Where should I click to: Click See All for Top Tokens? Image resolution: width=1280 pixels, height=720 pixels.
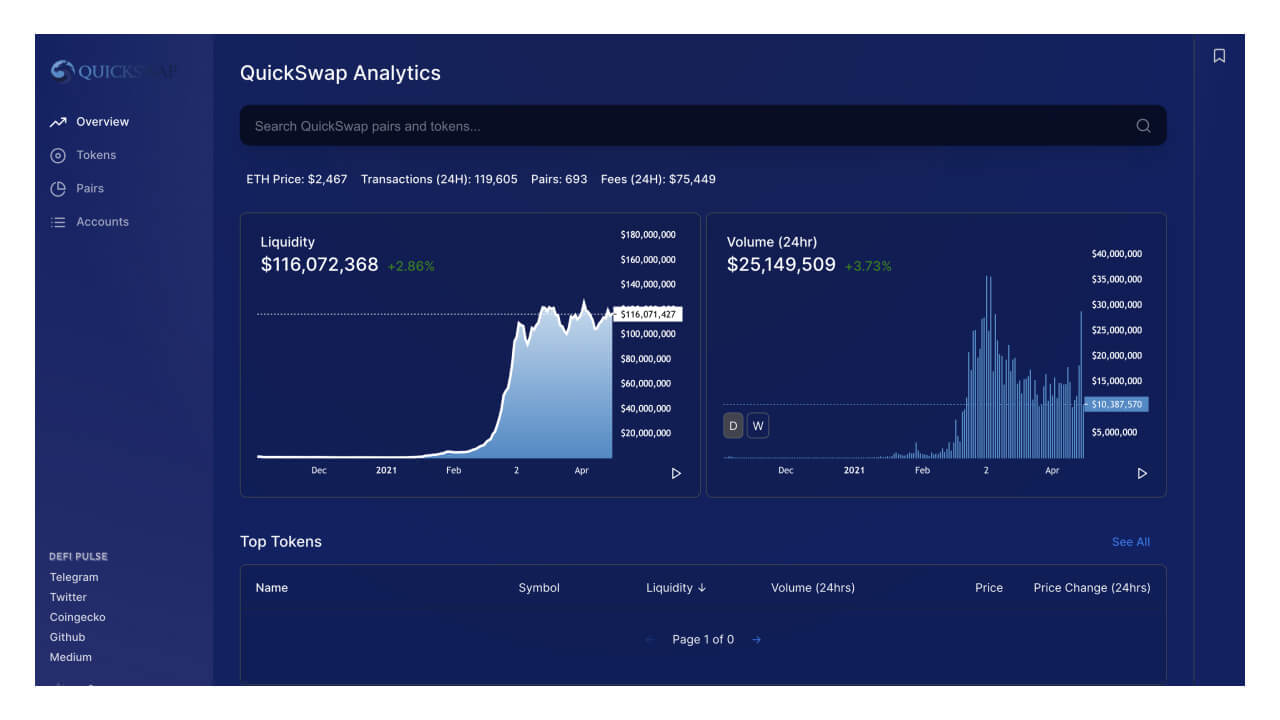click(1130, 542)
